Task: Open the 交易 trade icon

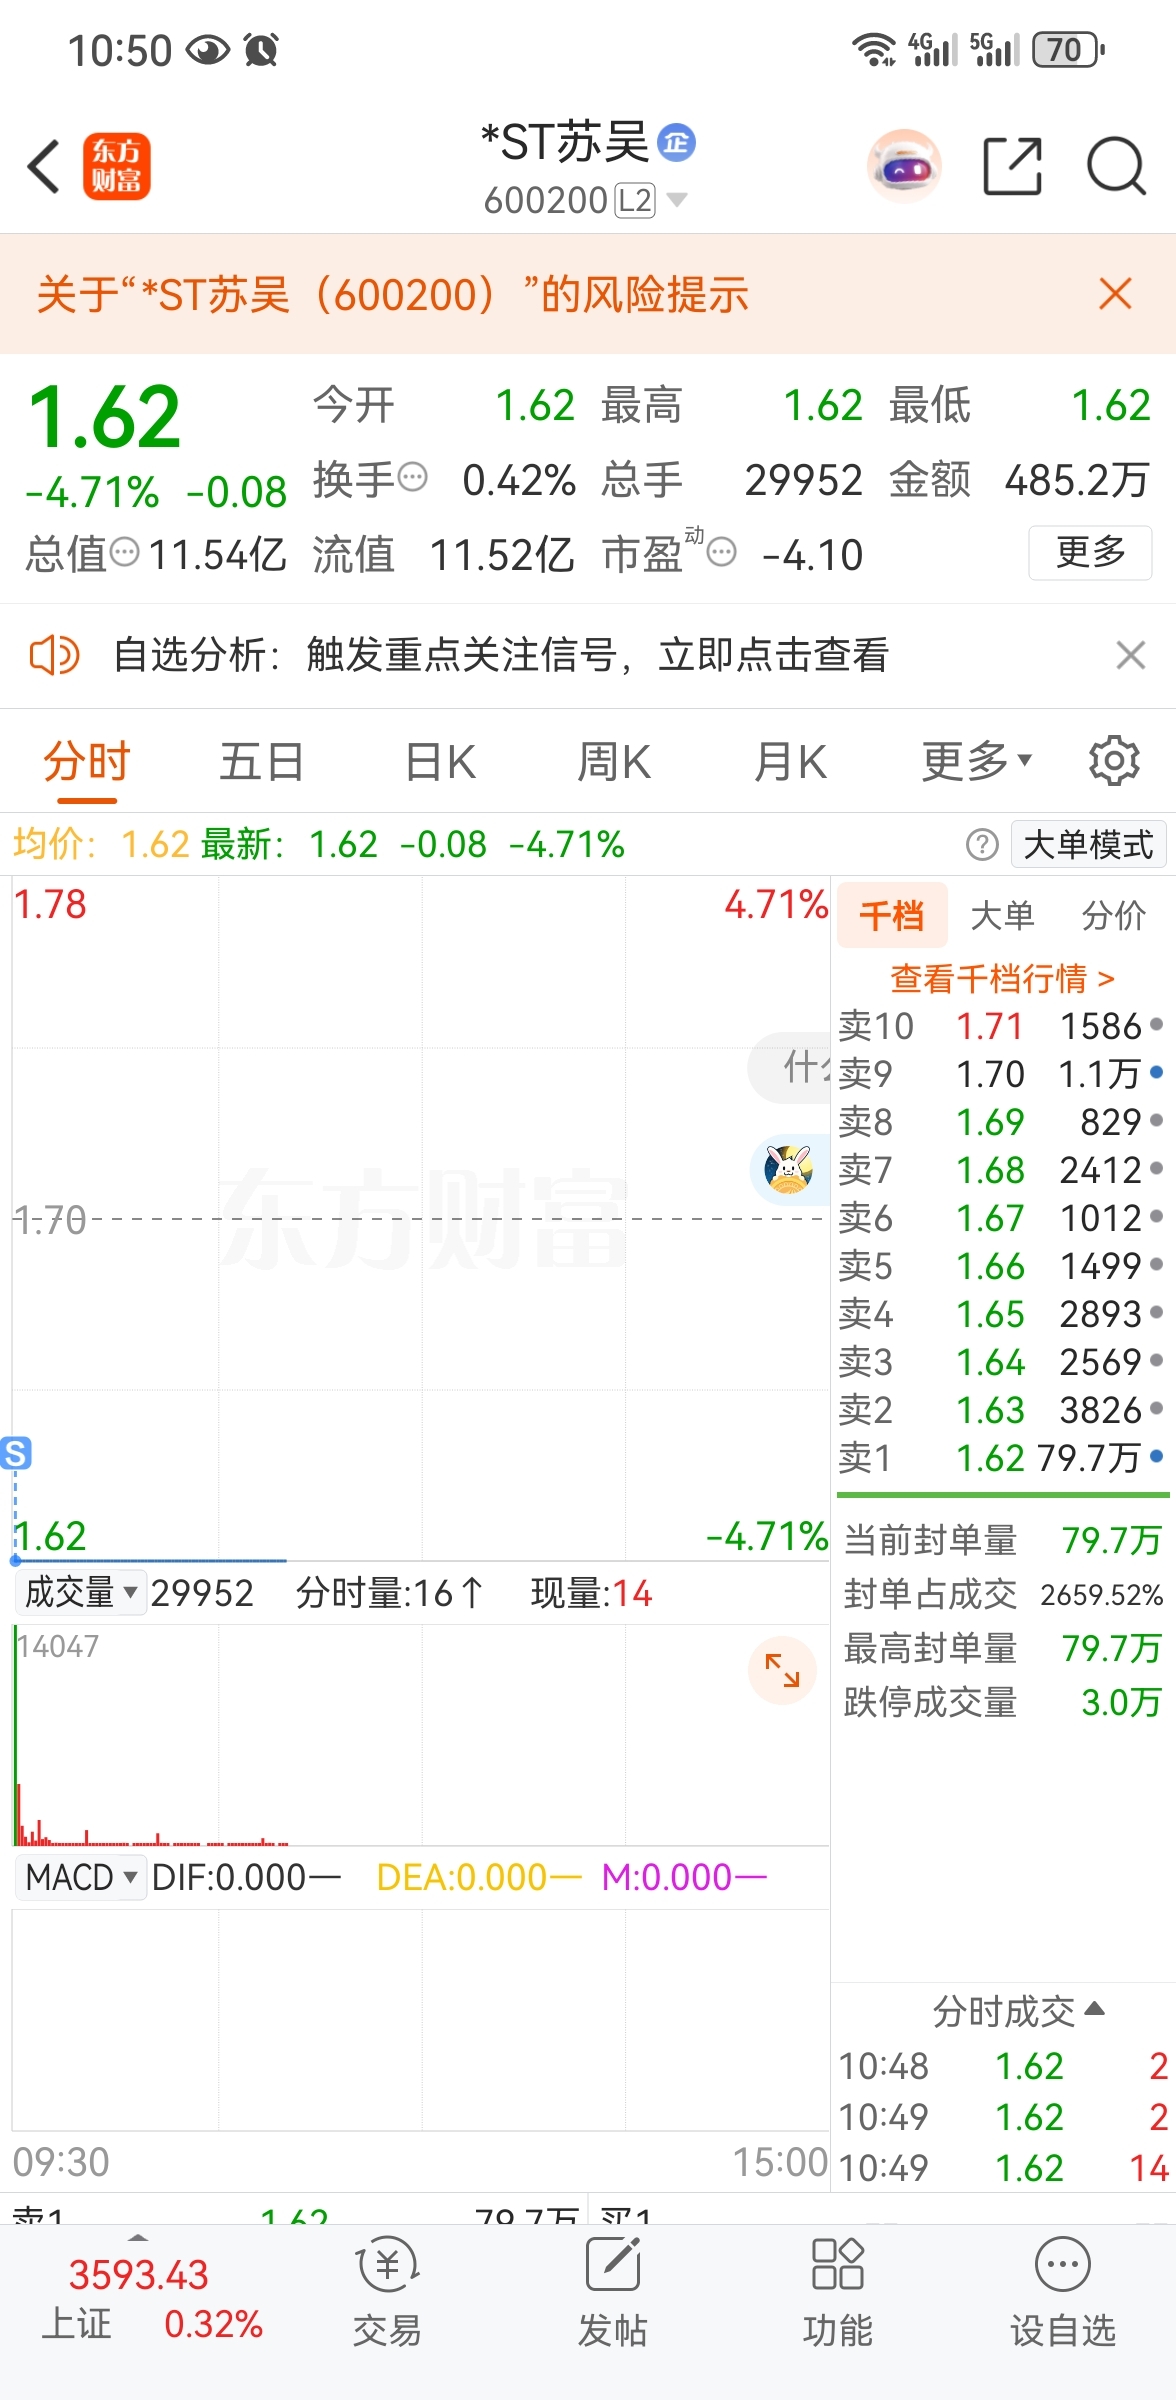Action: pos(387,2294)
